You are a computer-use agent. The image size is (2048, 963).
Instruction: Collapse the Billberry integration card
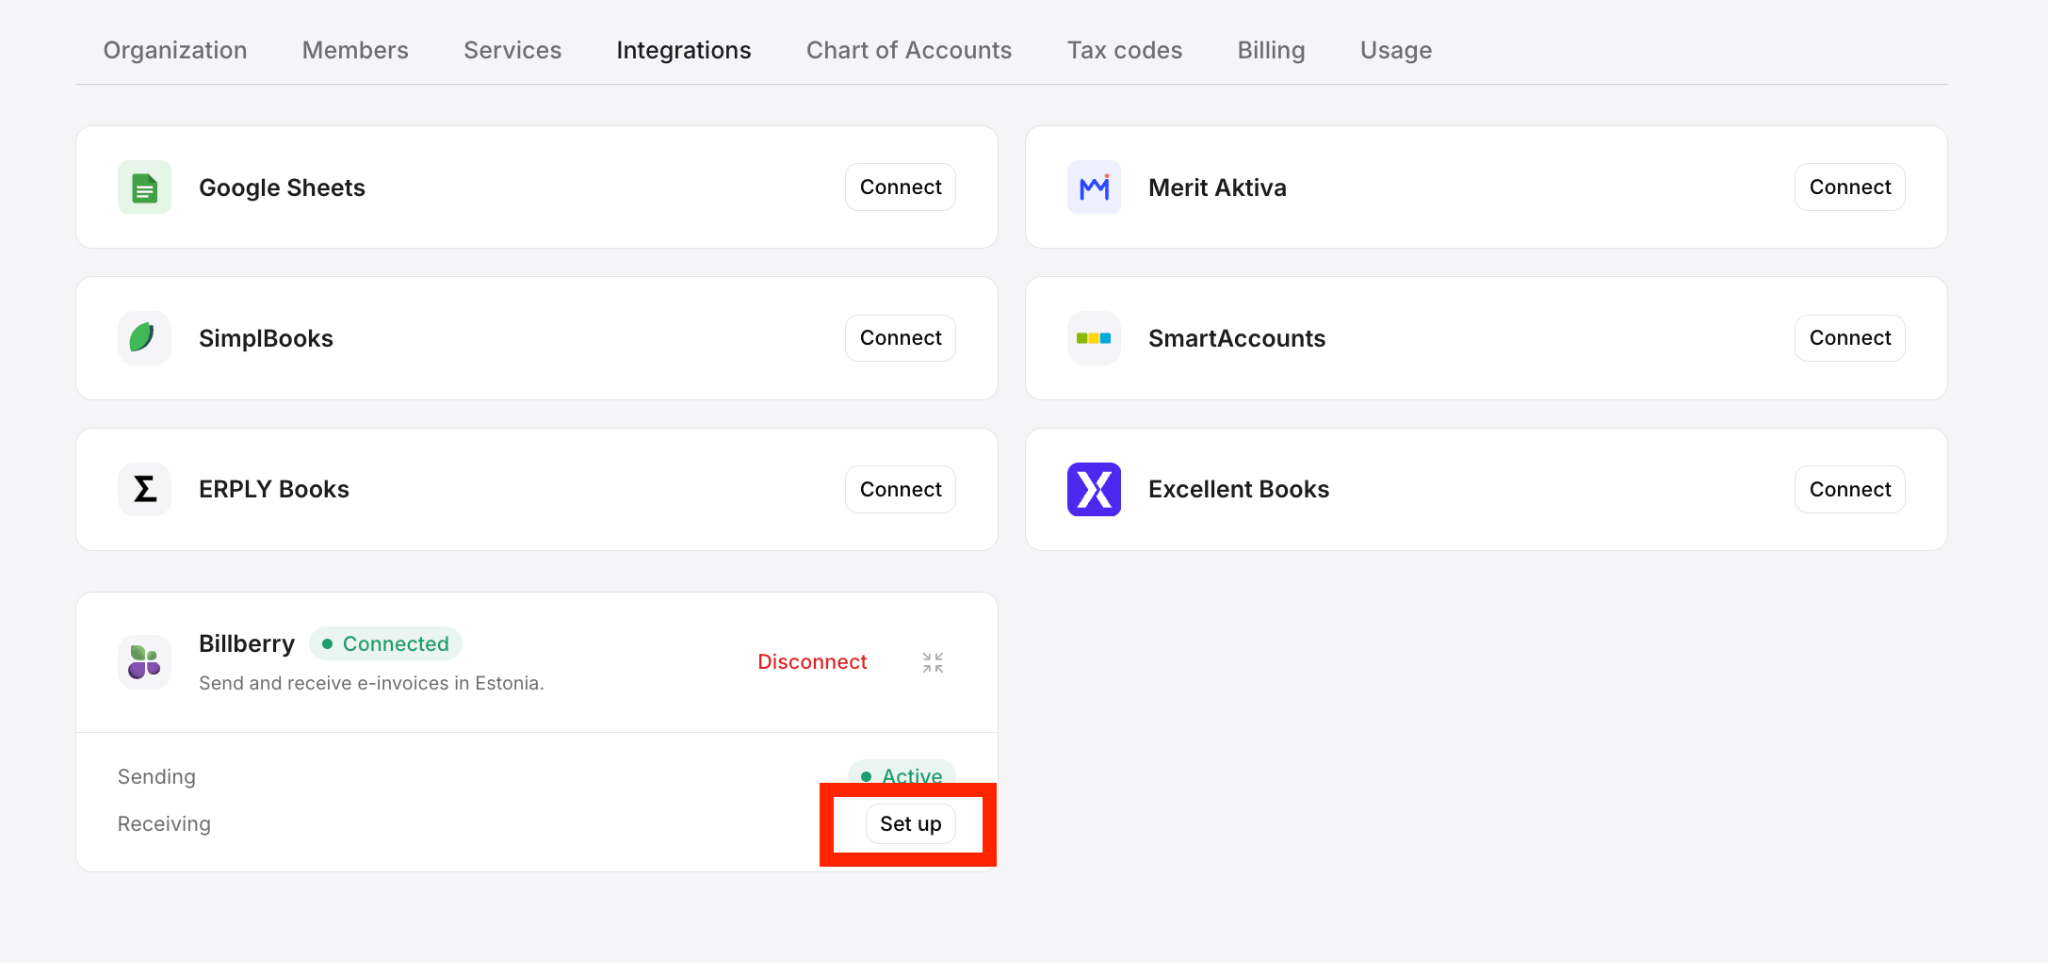coord(933,662)
